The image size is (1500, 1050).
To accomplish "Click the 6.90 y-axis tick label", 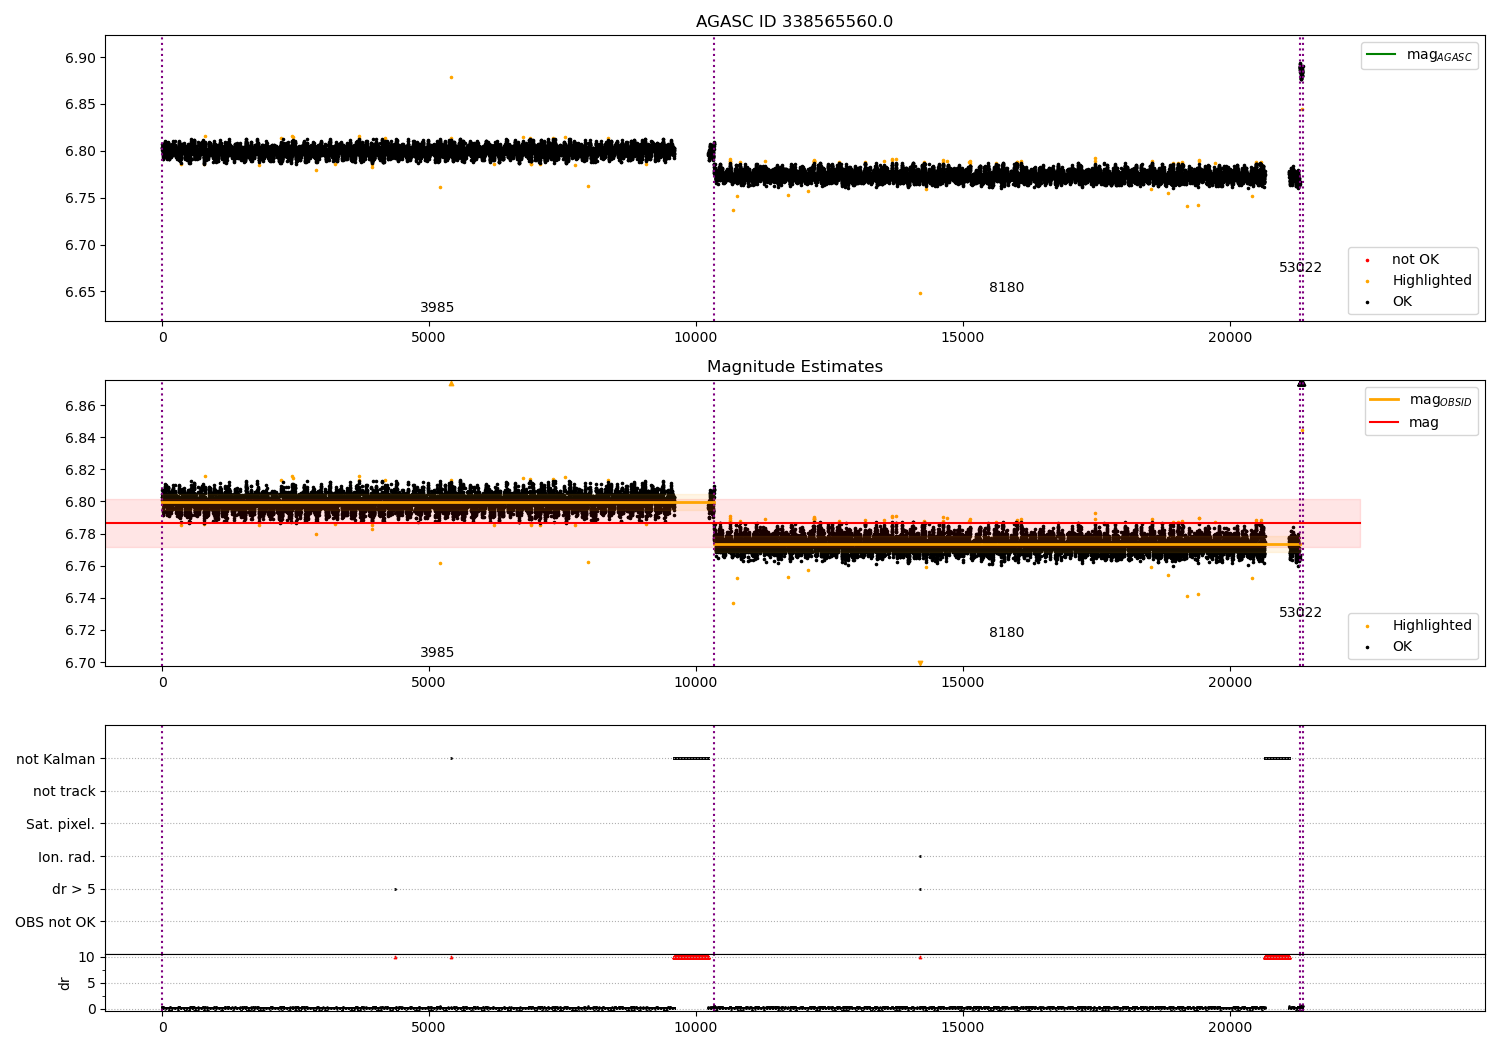I will click(x=80, y=58).
